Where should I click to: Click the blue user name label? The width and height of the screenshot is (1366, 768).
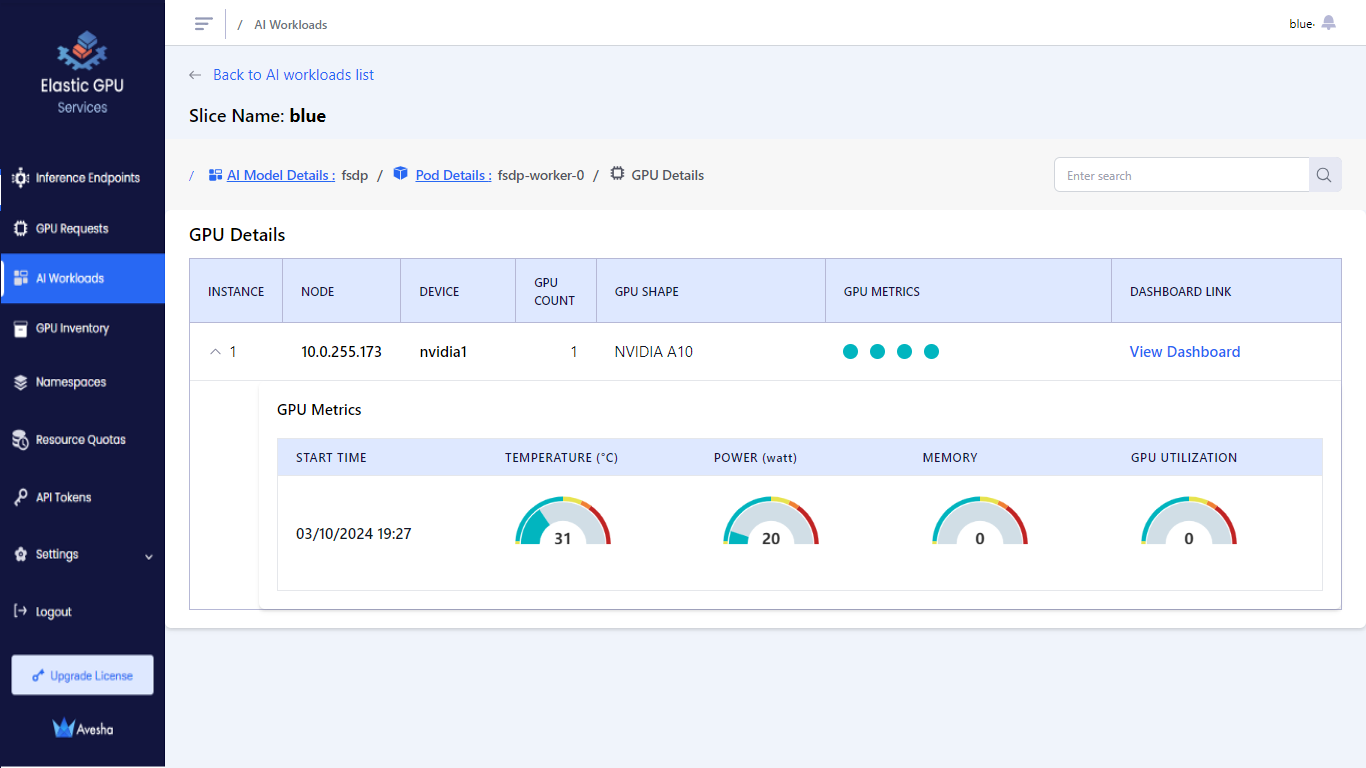click(1301, 24)
